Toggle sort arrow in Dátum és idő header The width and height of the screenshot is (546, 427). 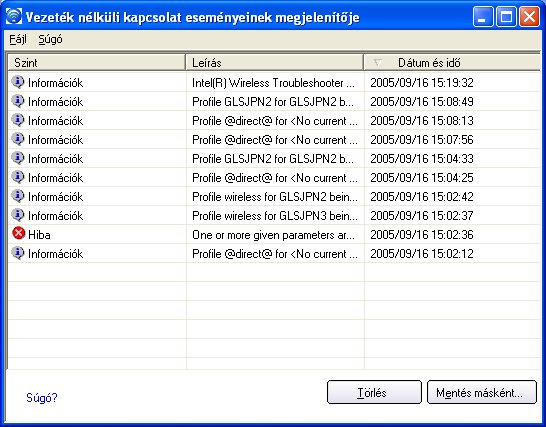[377, 63]
